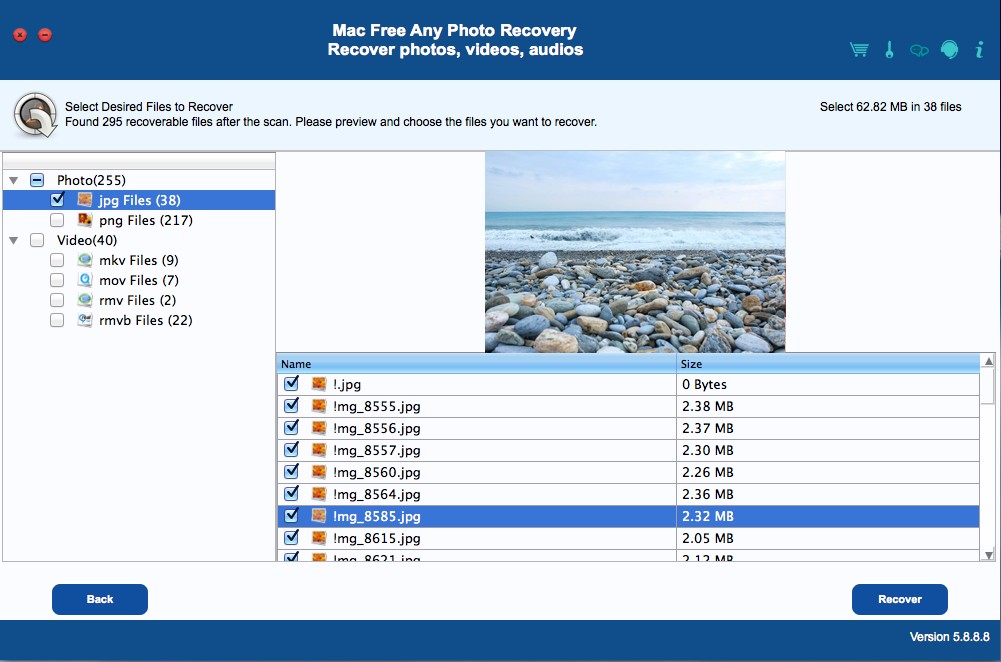Click the mov Files QuickTime icon
1001x662 pixels.
[85, 280]
